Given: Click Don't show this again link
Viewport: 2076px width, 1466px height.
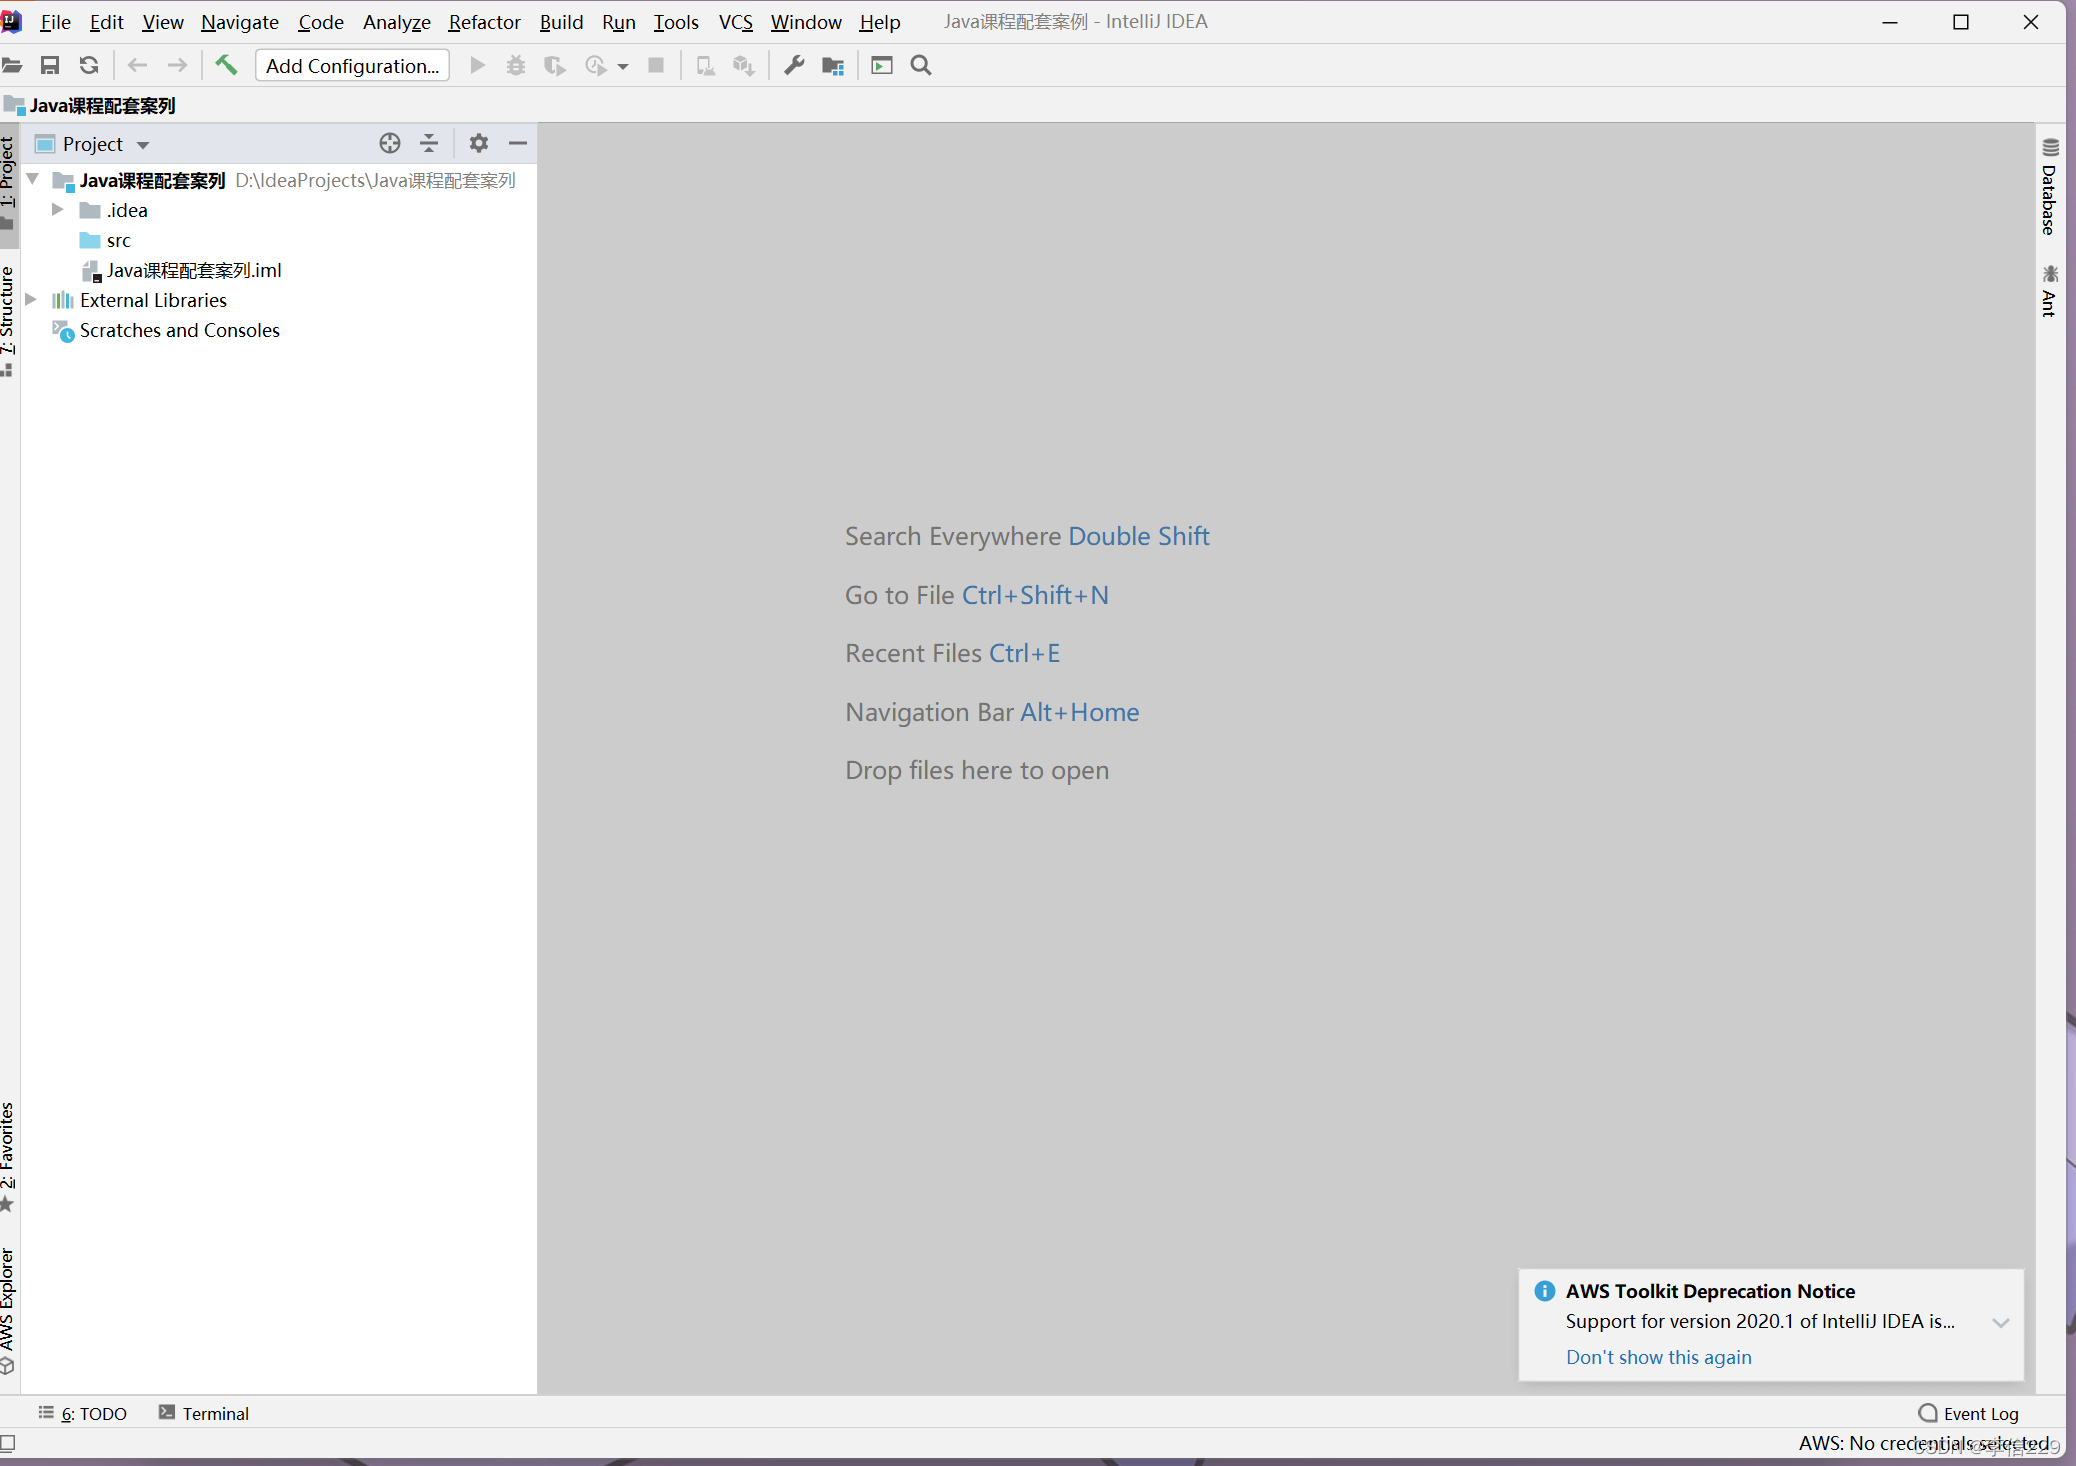Looking at the screenshot, I should (1658, 1357).
